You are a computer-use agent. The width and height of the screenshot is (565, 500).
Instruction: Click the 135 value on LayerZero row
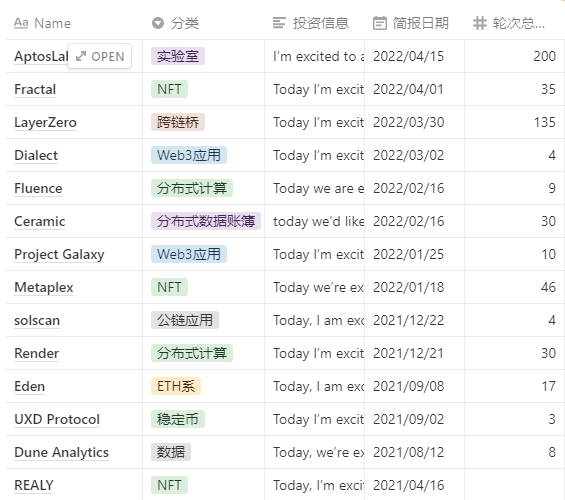tap(545, 122)
